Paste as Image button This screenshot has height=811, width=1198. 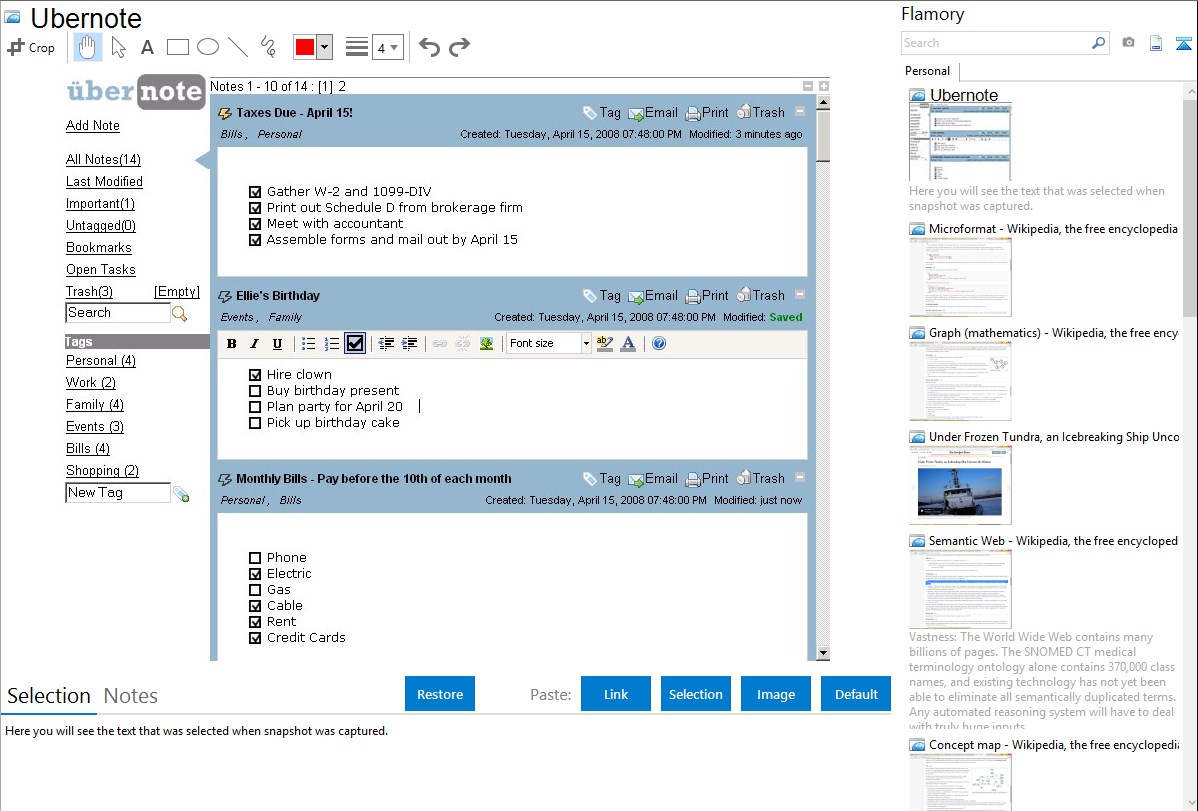[x=775, y=694]
